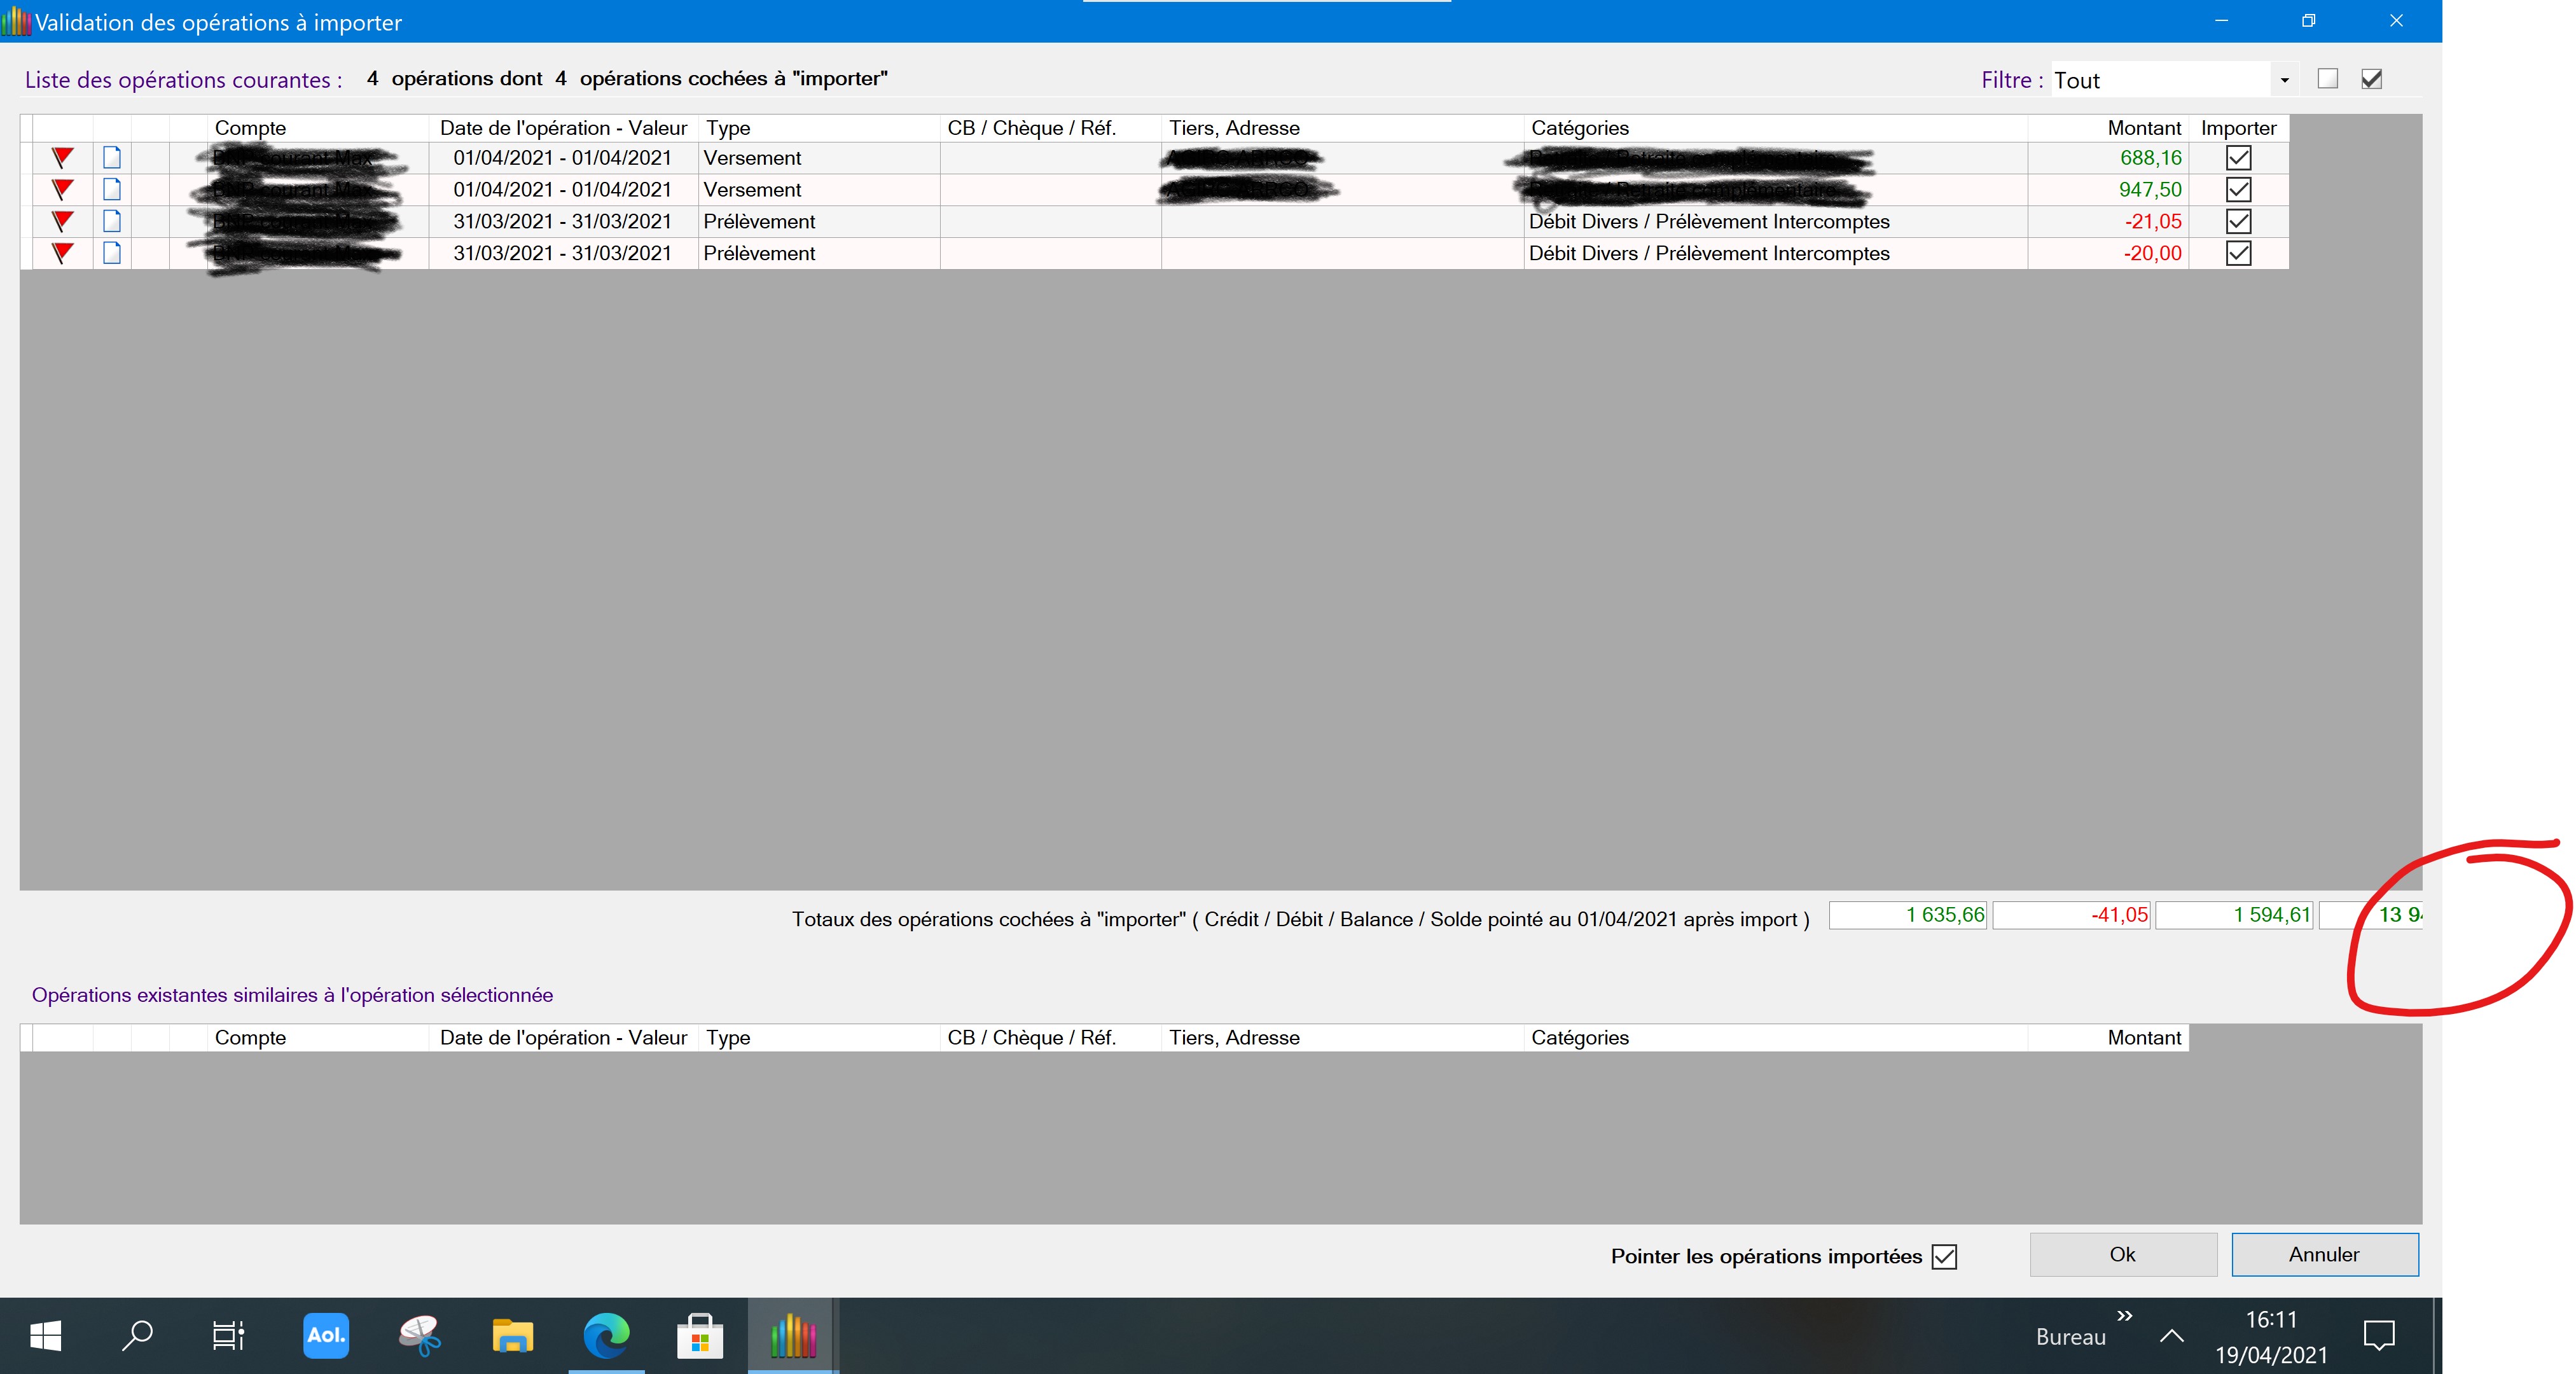Open Microsoft Edge from the taskbar

pos(606,1336)
